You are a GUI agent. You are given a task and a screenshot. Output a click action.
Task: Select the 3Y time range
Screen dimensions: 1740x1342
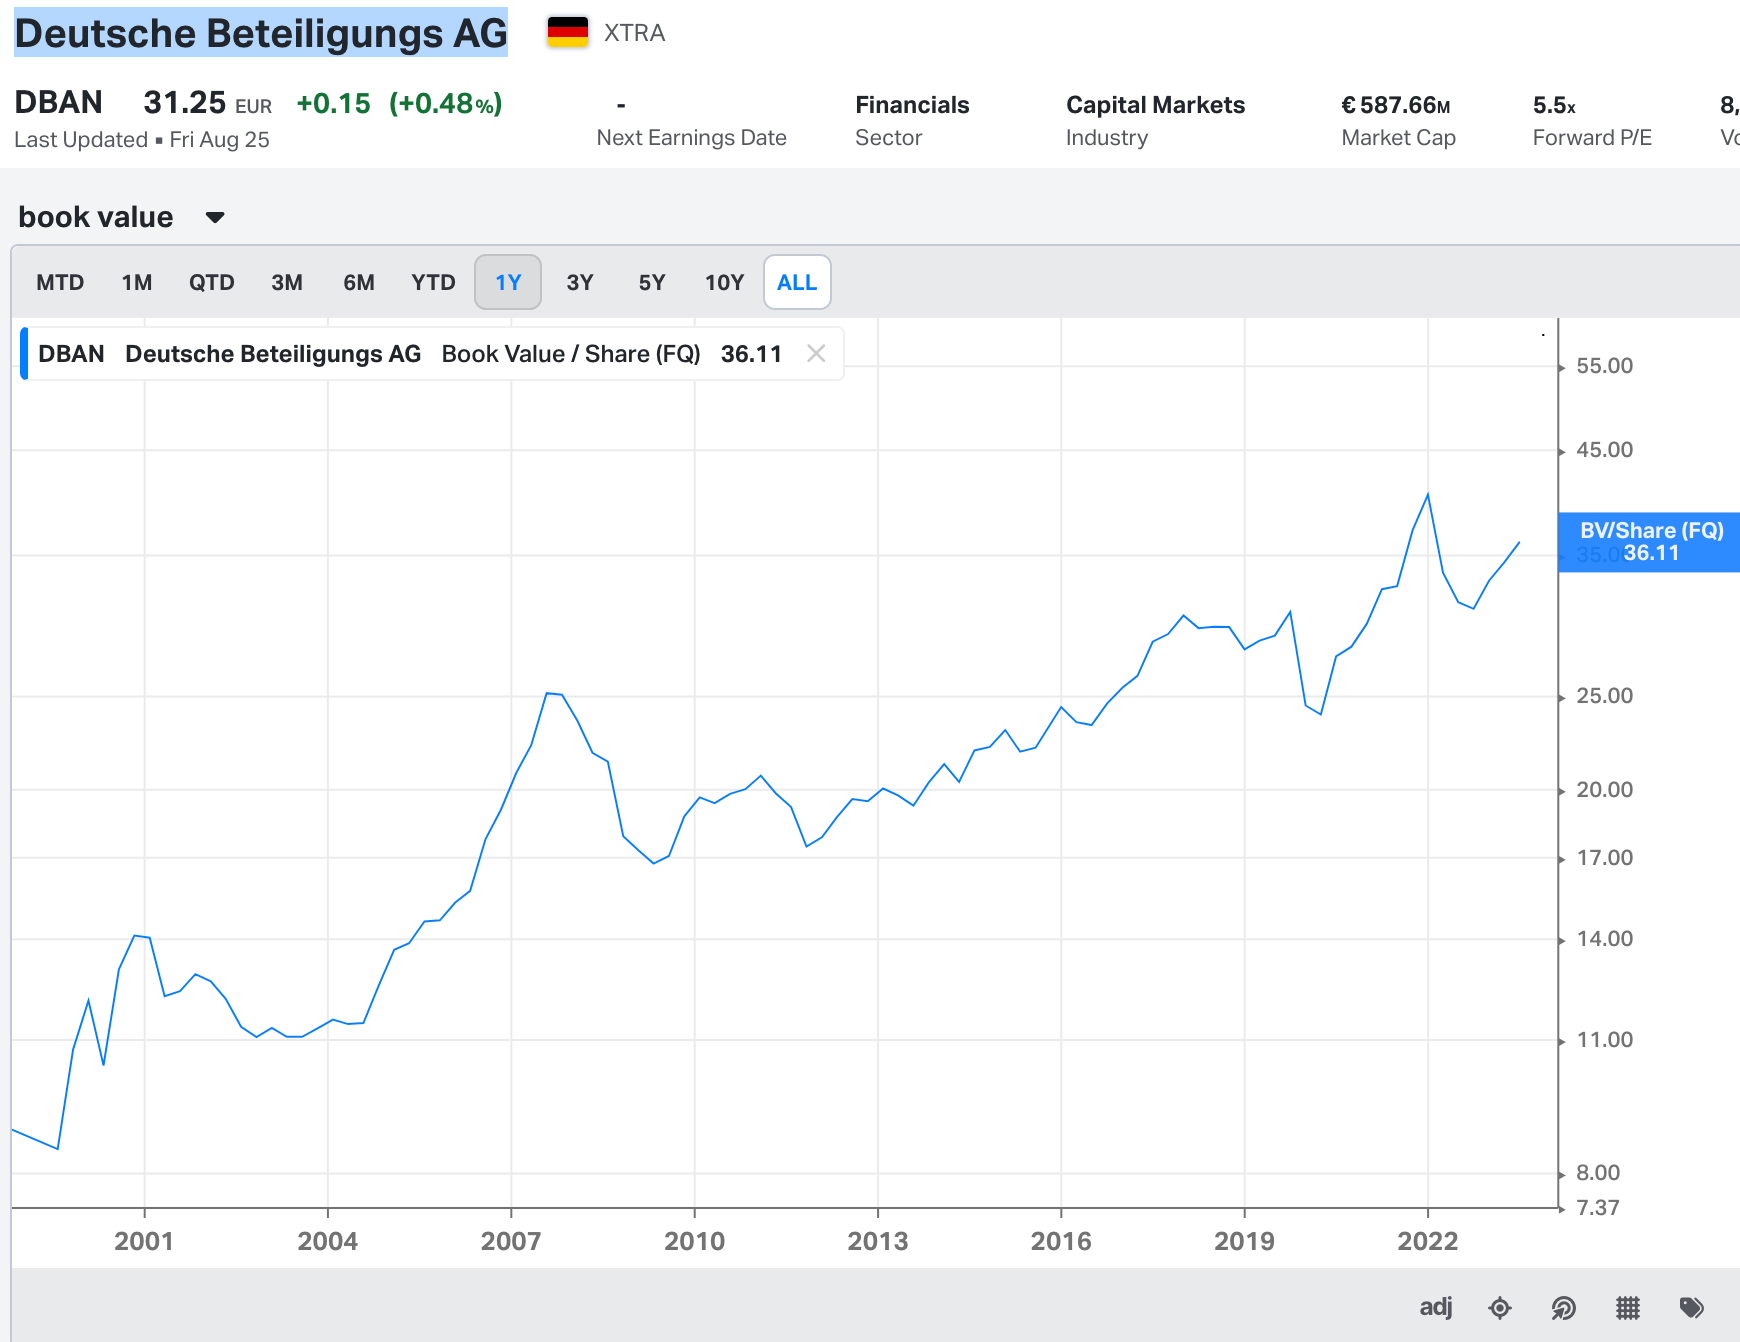[x=580, y=282]
